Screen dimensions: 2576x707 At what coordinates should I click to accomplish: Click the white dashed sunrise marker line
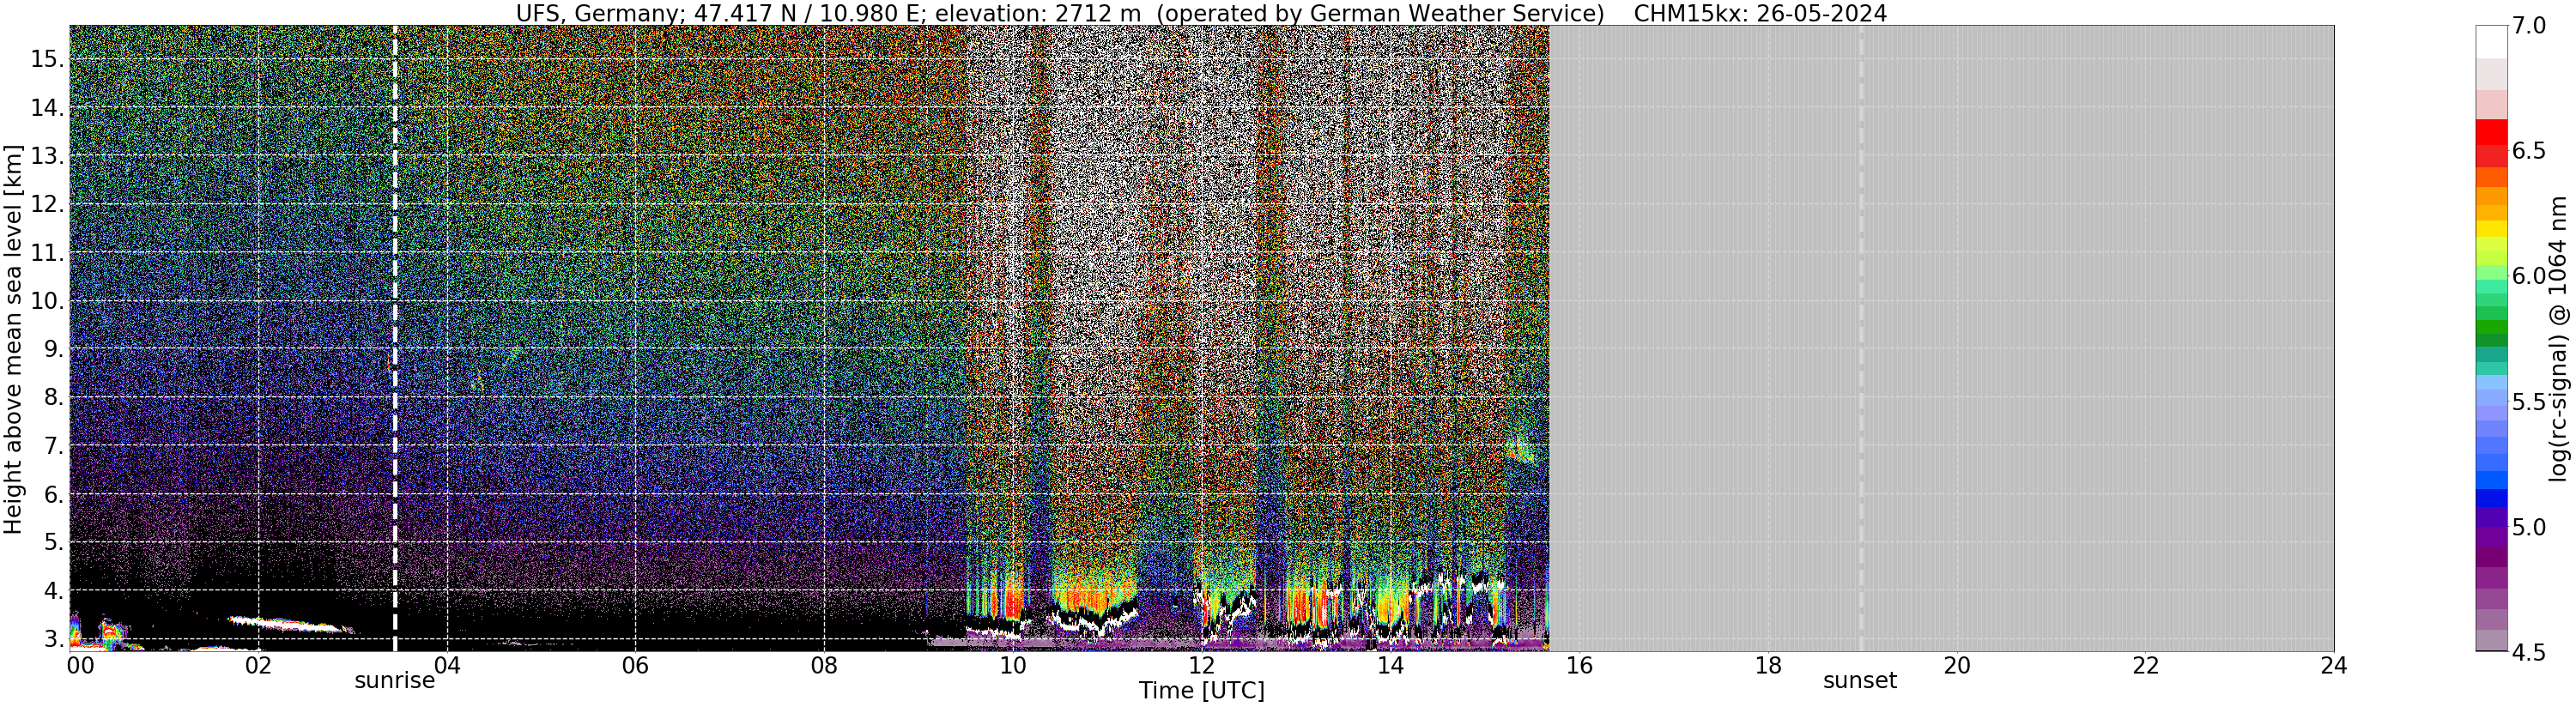[x=395, y=339]
